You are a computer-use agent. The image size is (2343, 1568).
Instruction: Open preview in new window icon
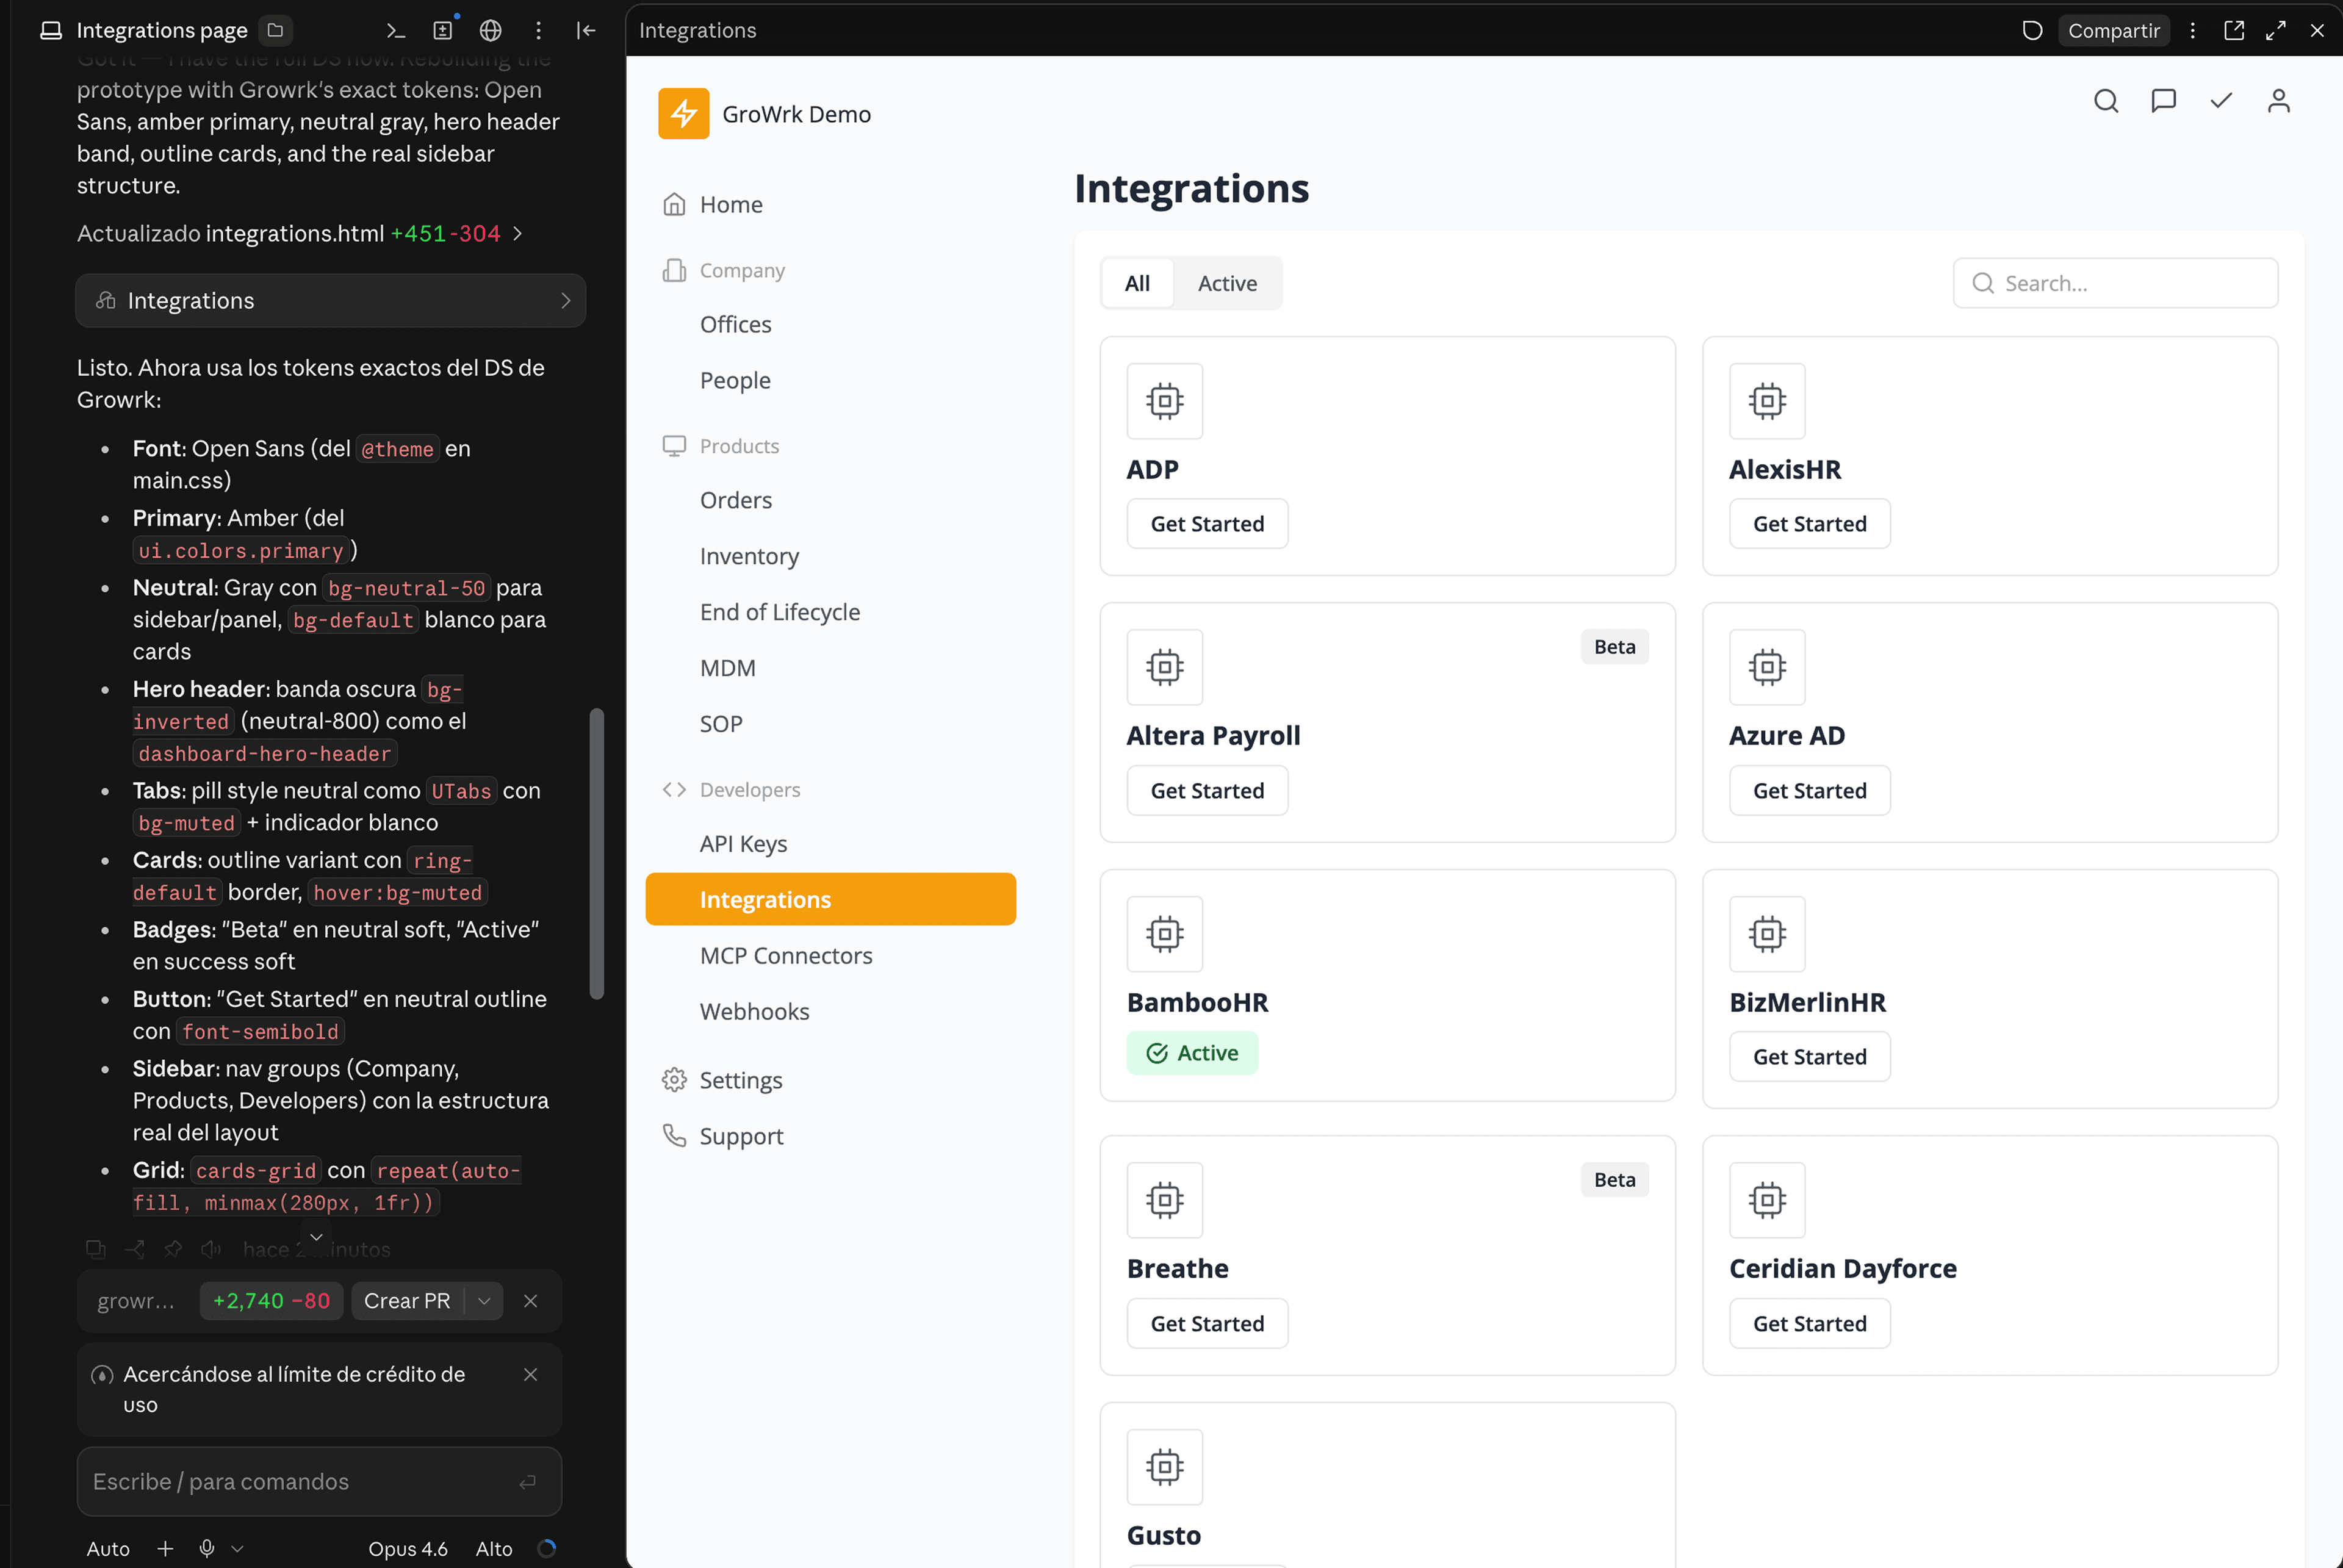(2234, 30)
